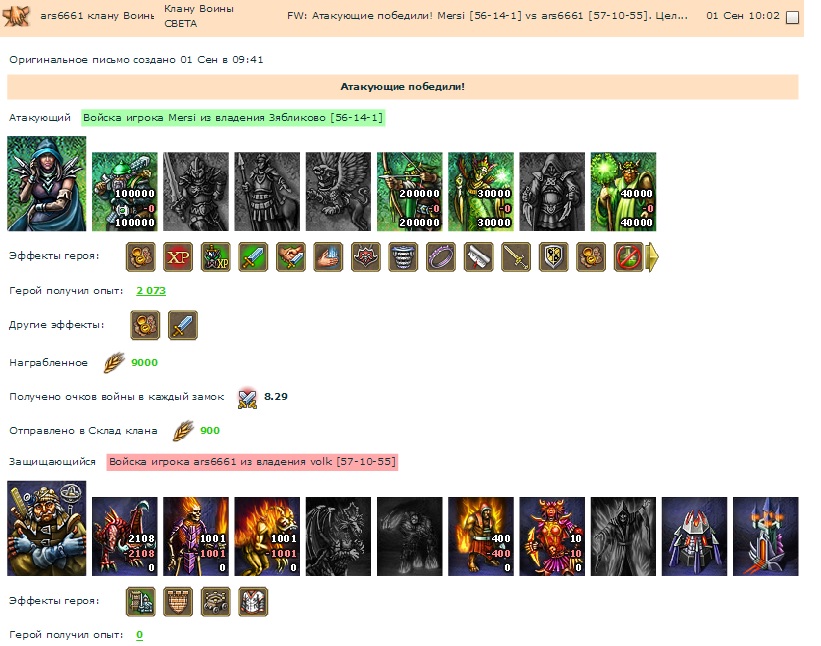Expand hero effects with the yellow arrow
Image resolution: width=821 pixels, height=646 pixels.
click(652, 257)
